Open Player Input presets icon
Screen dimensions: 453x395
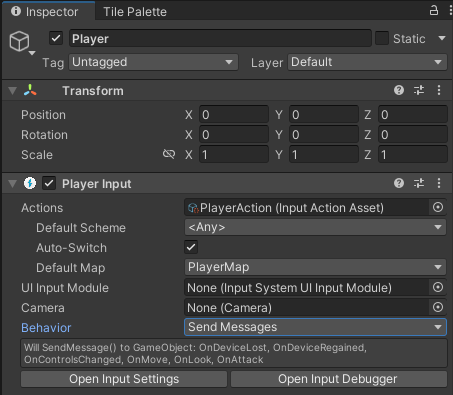tap(419, 183)
